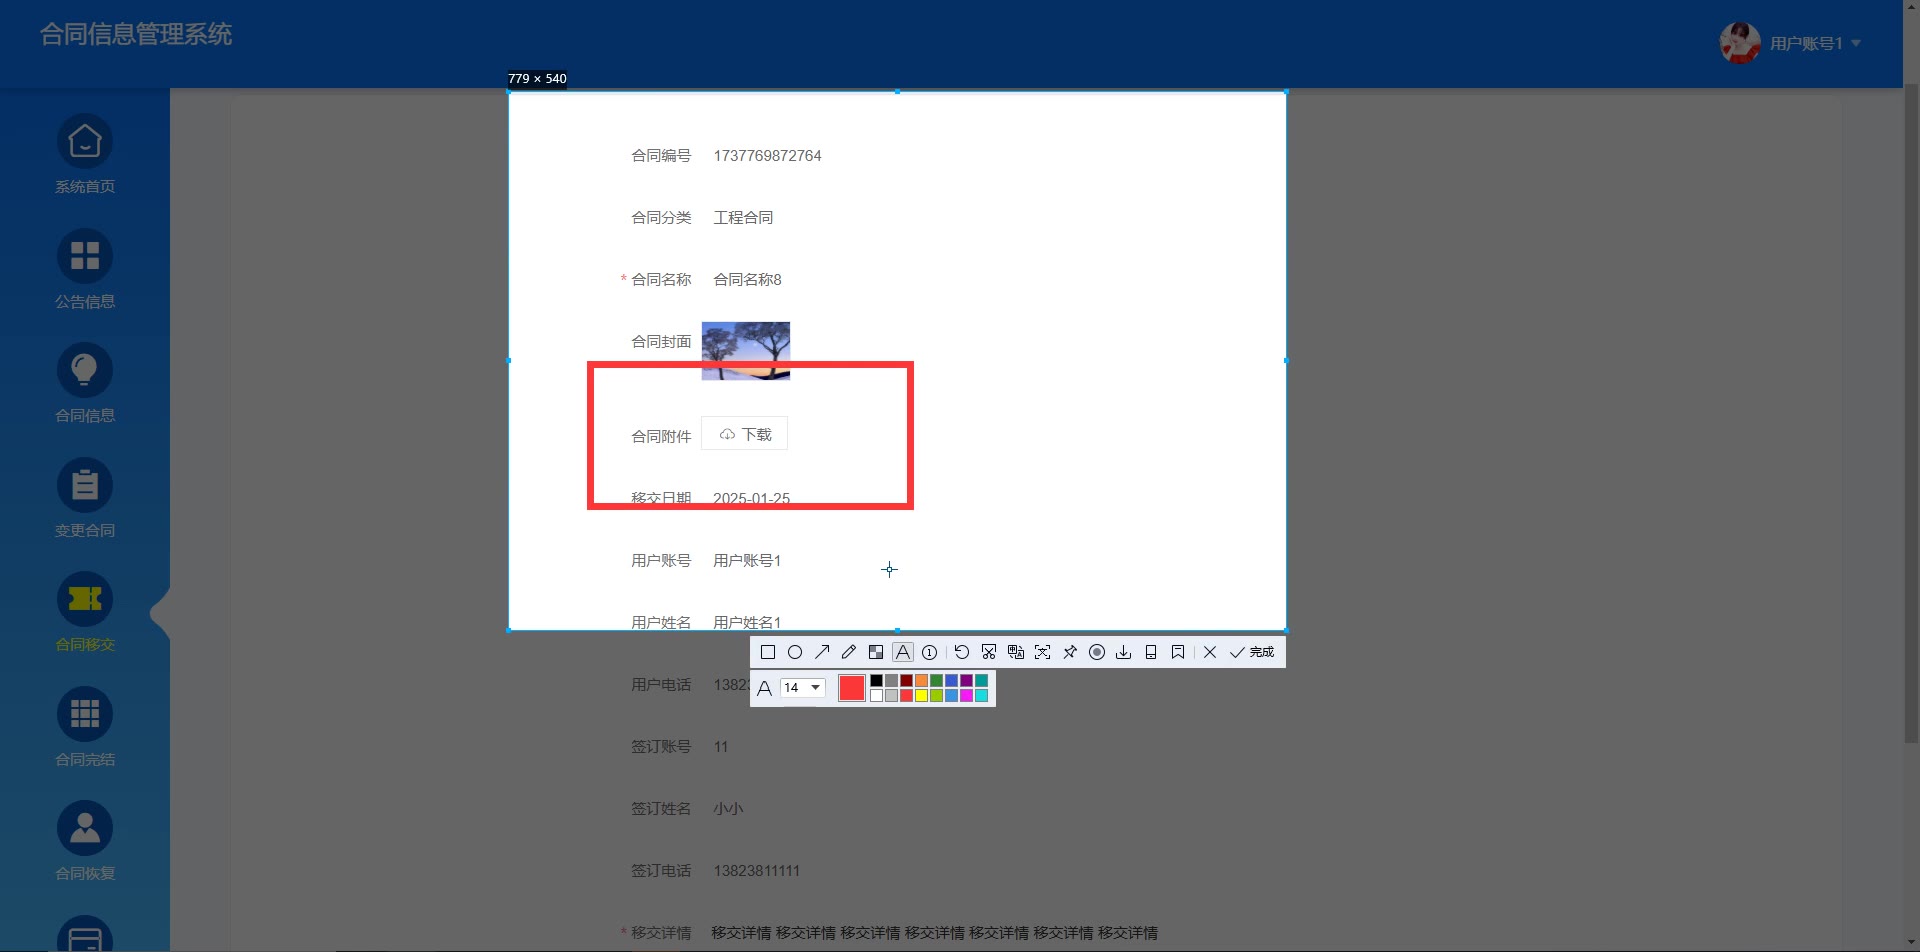Select the pencil drawing tool
1920x952 pixels.
coord(849,652)
